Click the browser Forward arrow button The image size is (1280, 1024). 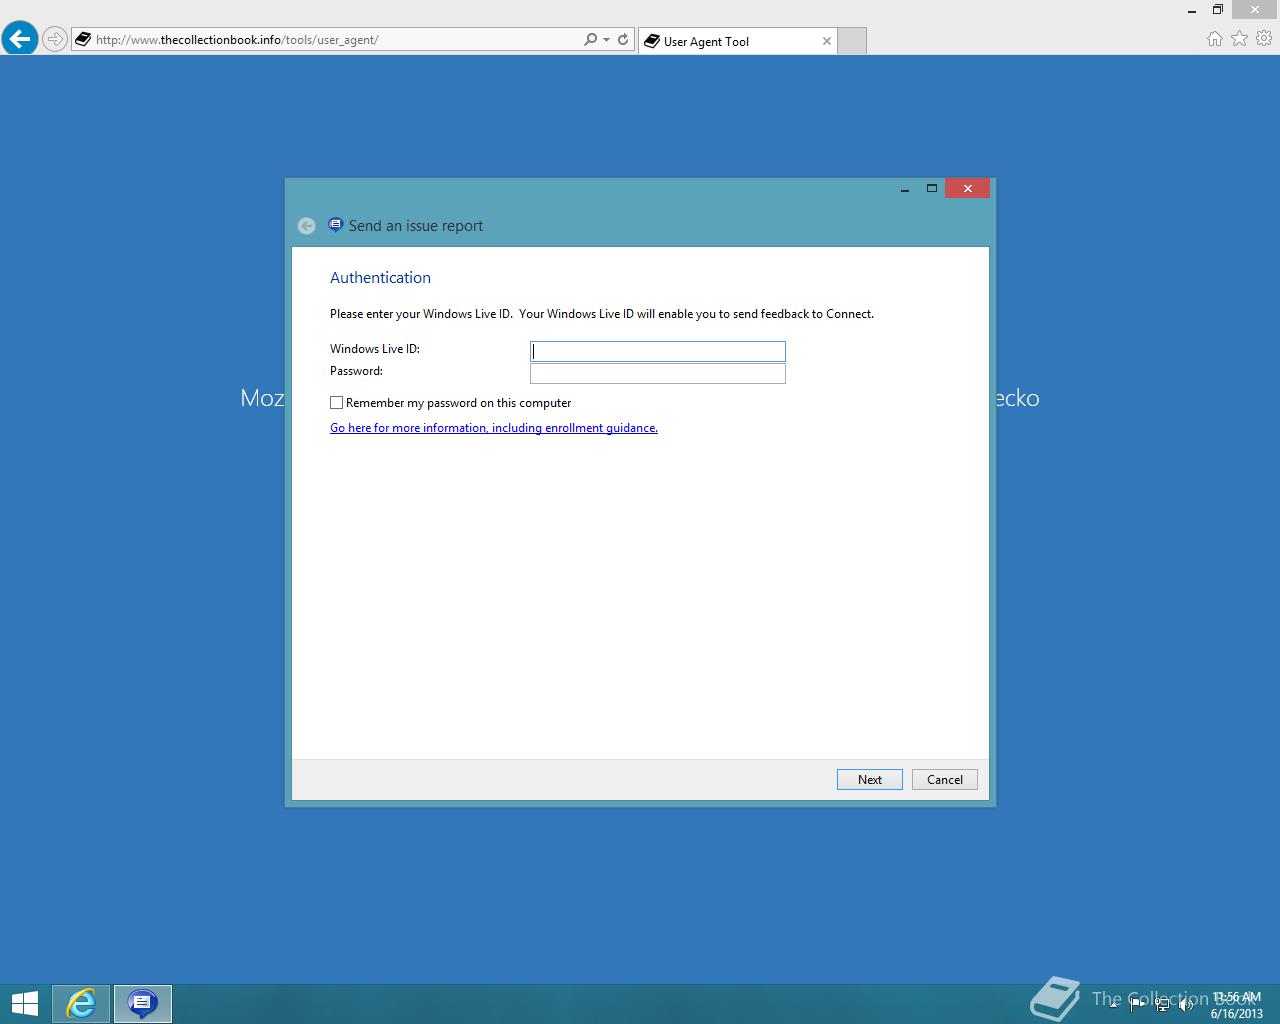[55, 39]
